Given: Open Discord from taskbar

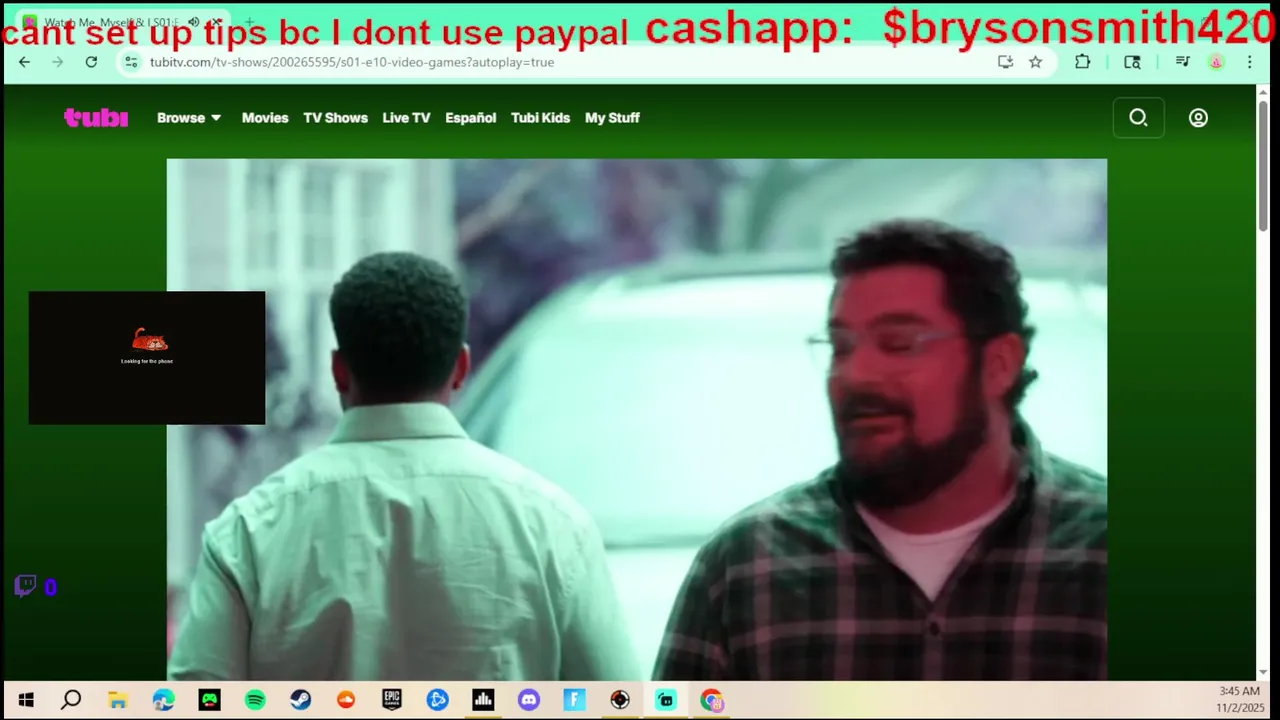Looking at the screenshot, I should [529, 700].
